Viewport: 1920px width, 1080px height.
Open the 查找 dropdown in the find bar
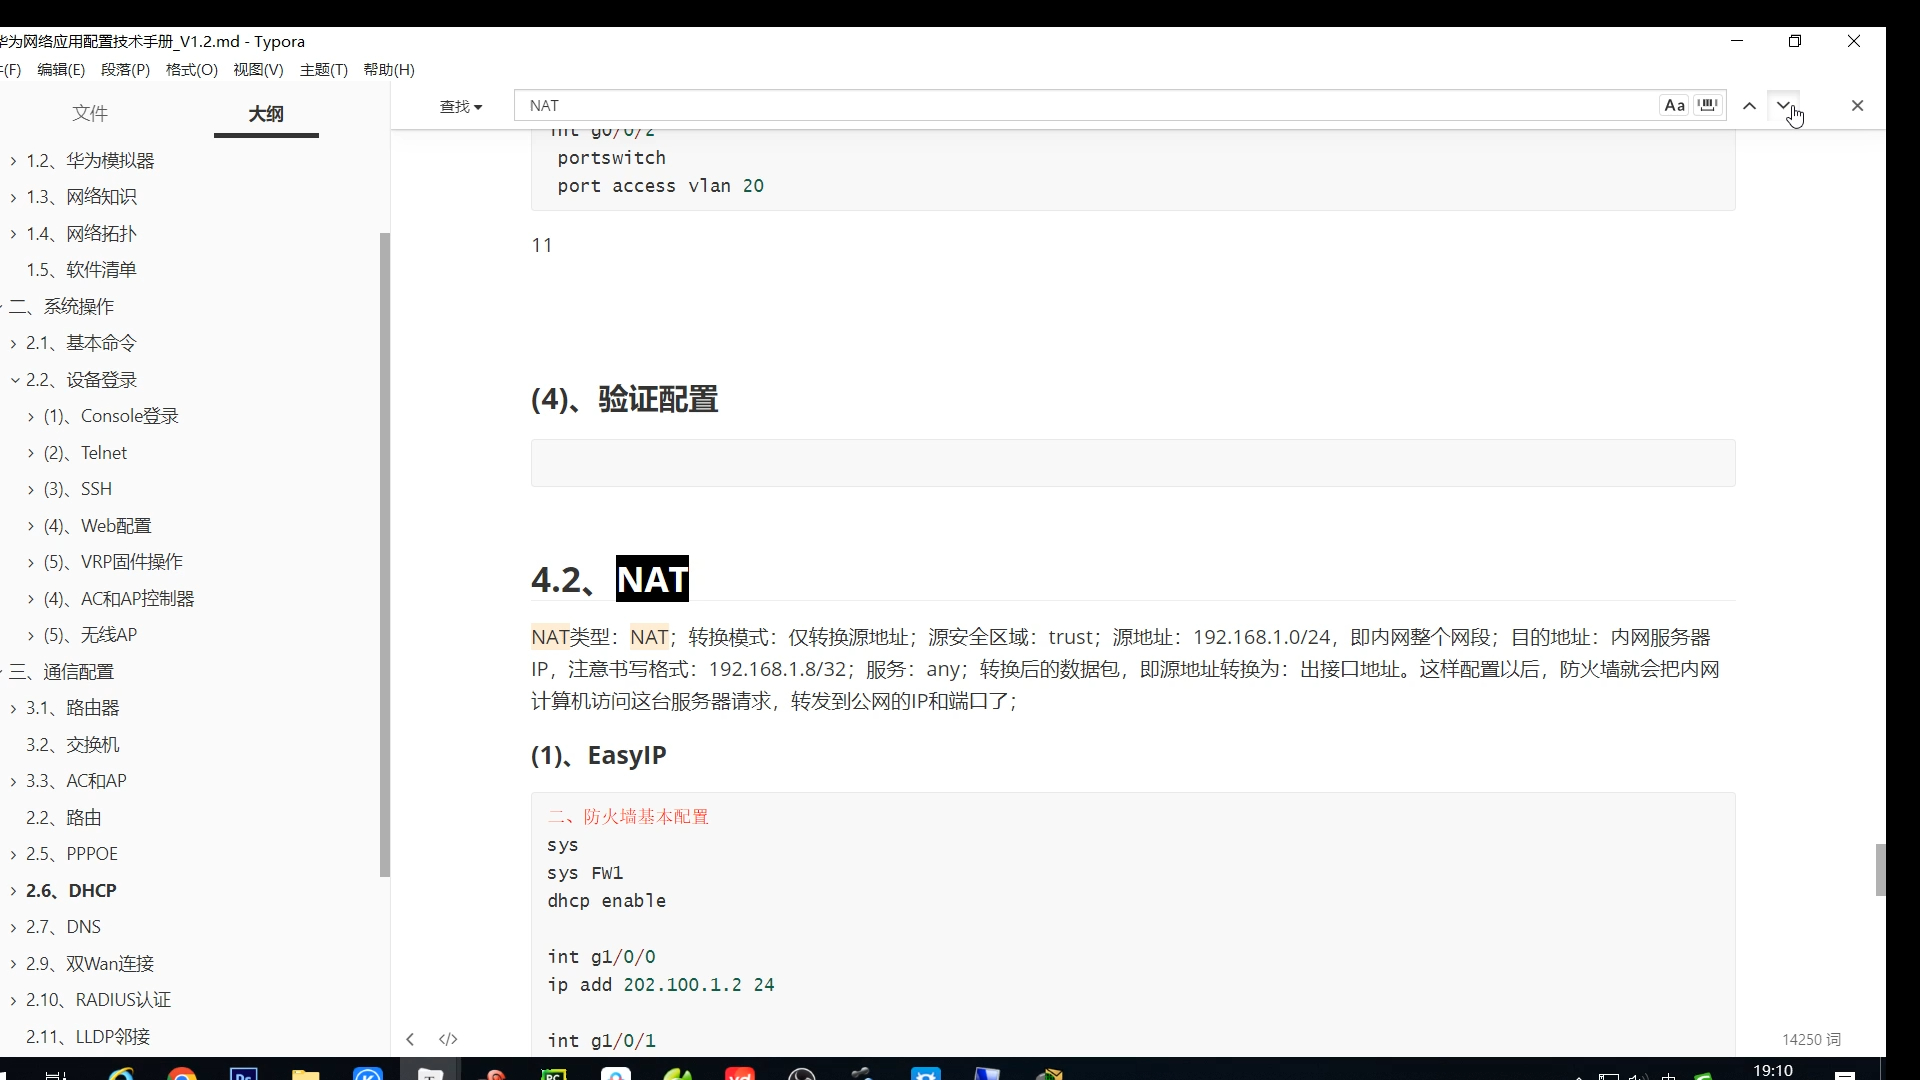click(x=461, y=105)
